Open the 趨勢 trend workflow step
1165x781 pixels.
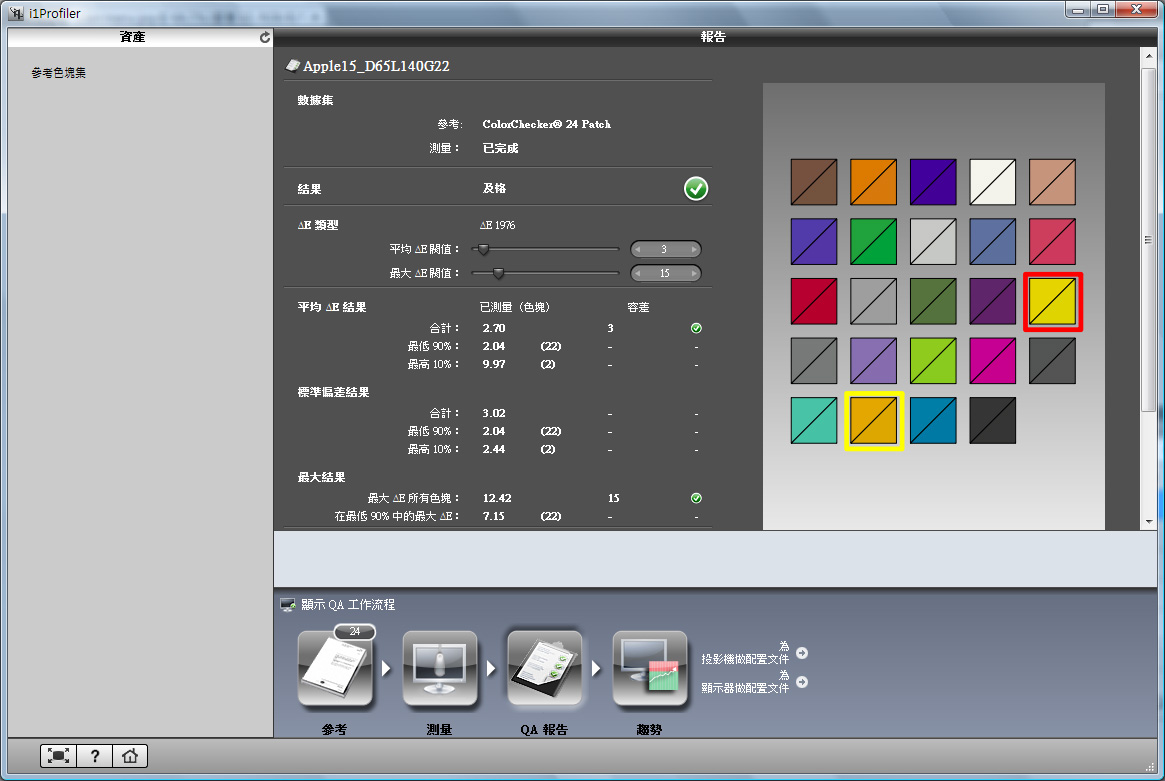tap(649, 669)
